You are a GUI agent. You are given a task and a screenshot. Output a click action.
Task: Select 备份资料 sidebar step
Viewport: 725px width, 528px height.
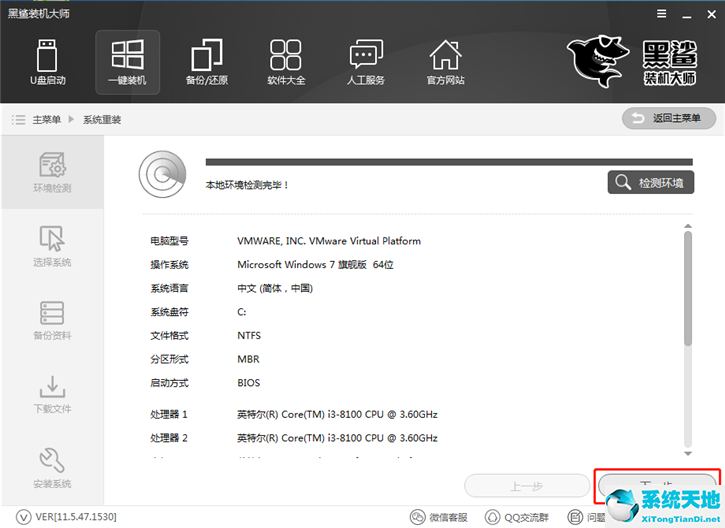click(x=52, y=320)
